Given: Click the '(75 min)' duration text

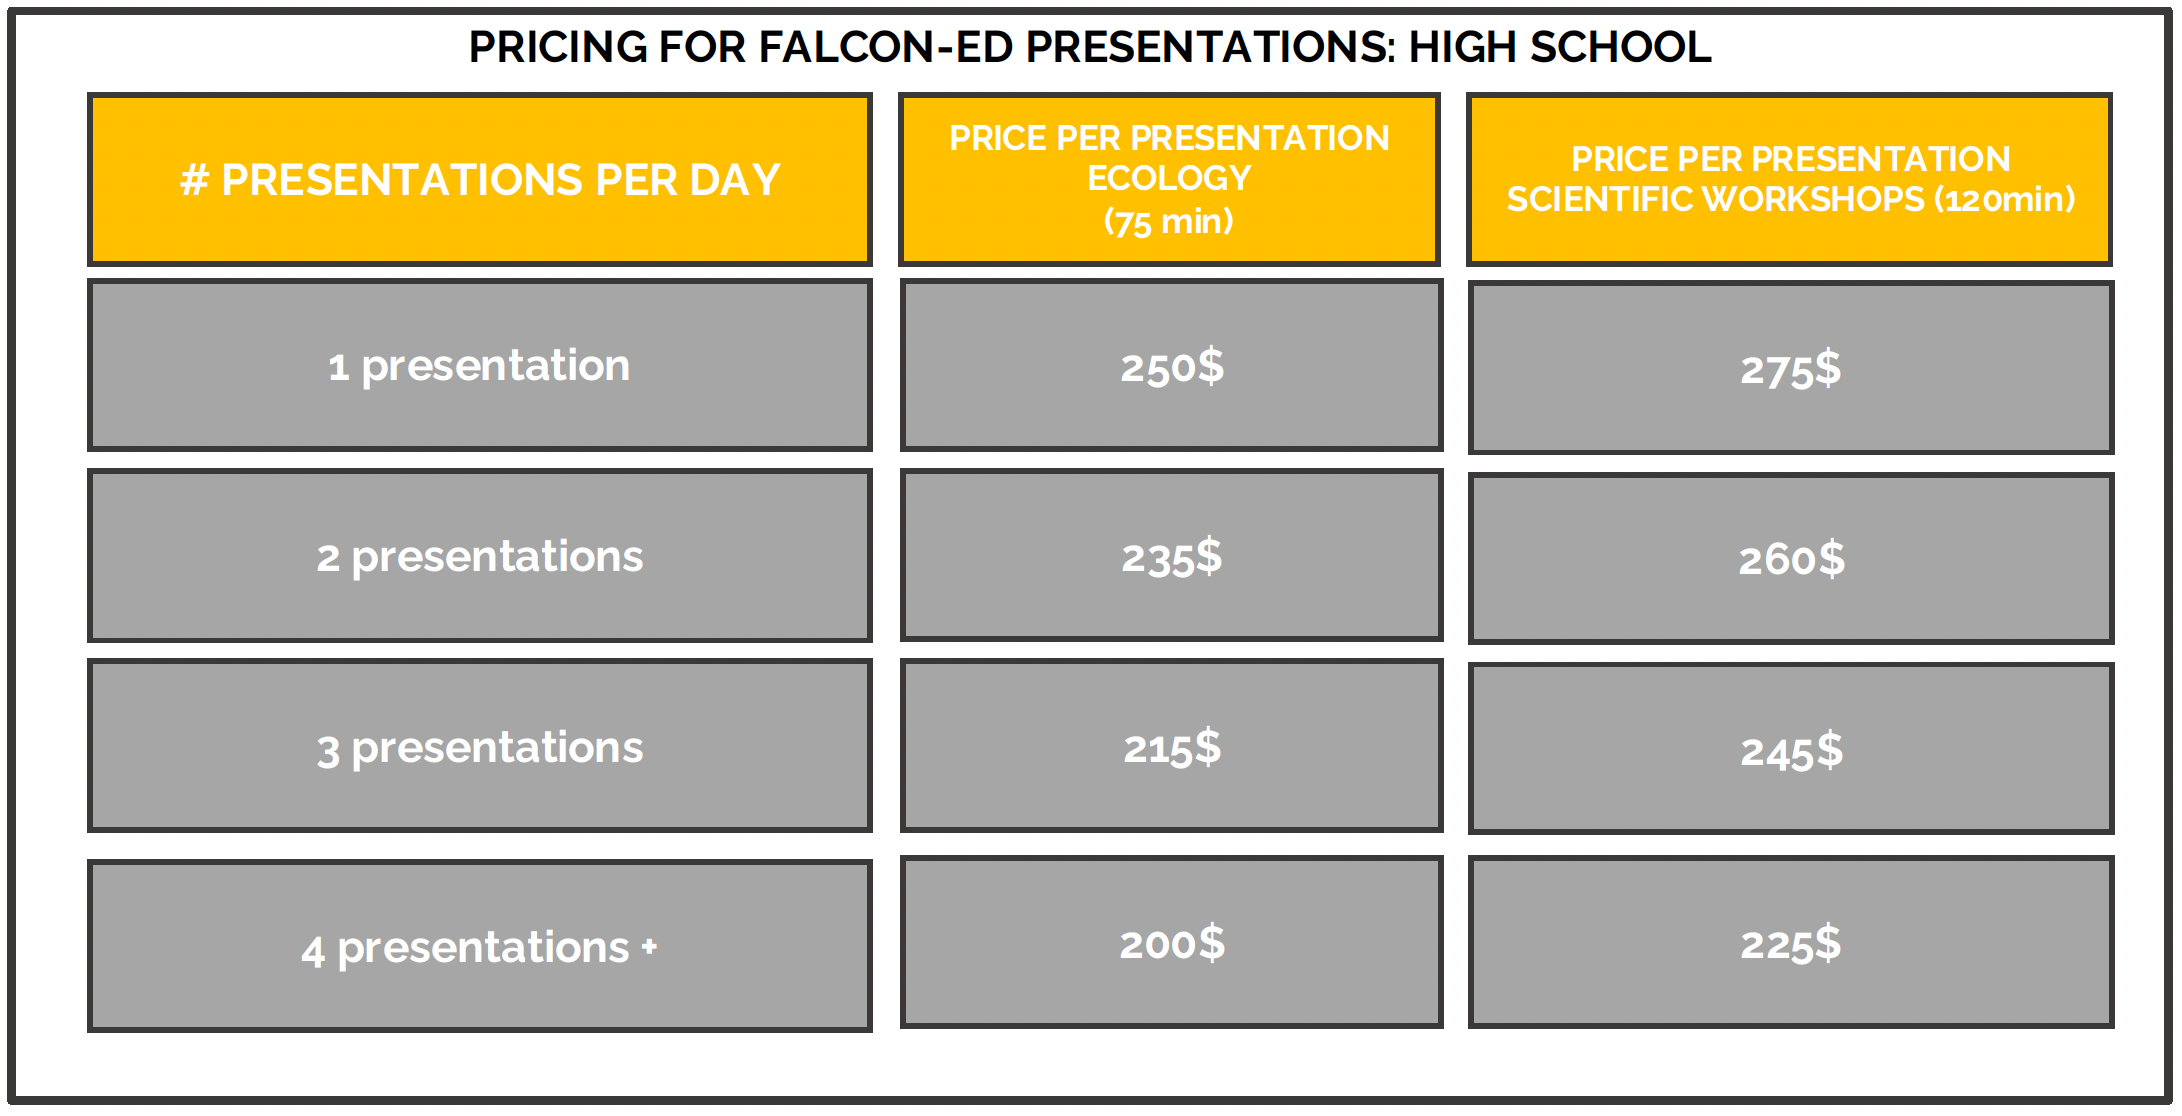Looking at the screenshot, I should [x=1168, y=221].
